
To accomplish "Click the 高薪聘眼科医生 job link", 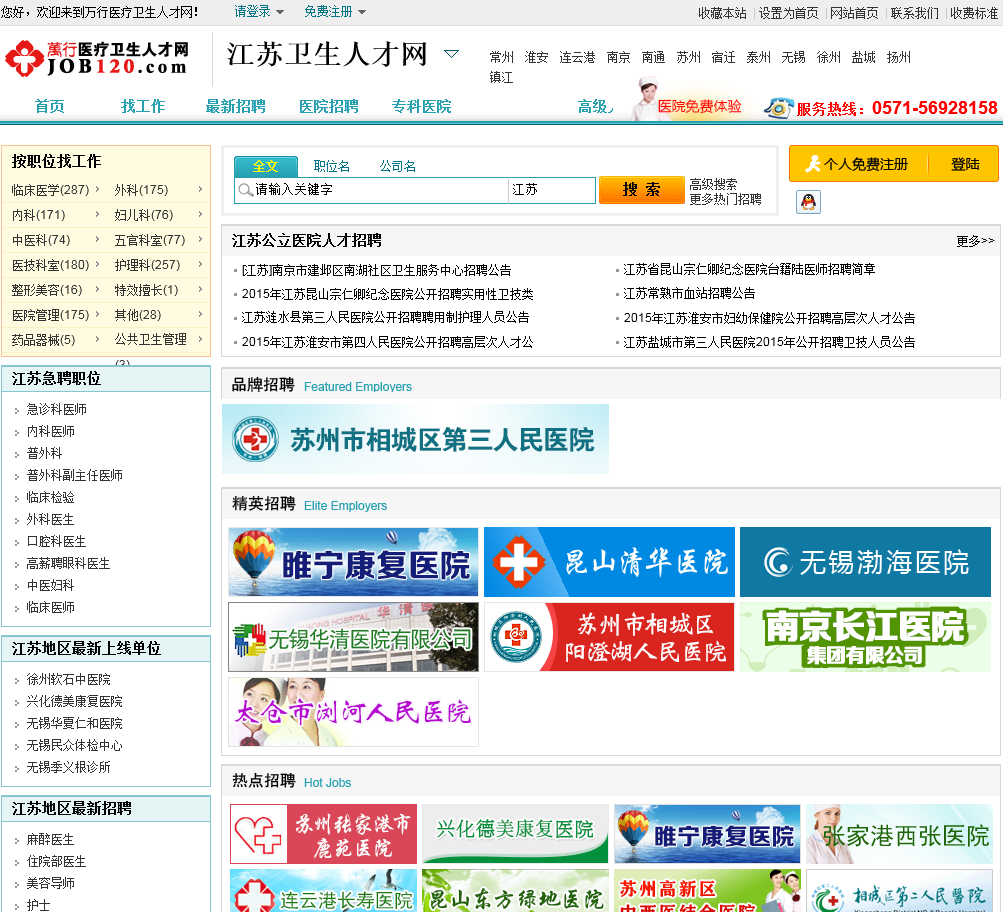I will (68, 563).
